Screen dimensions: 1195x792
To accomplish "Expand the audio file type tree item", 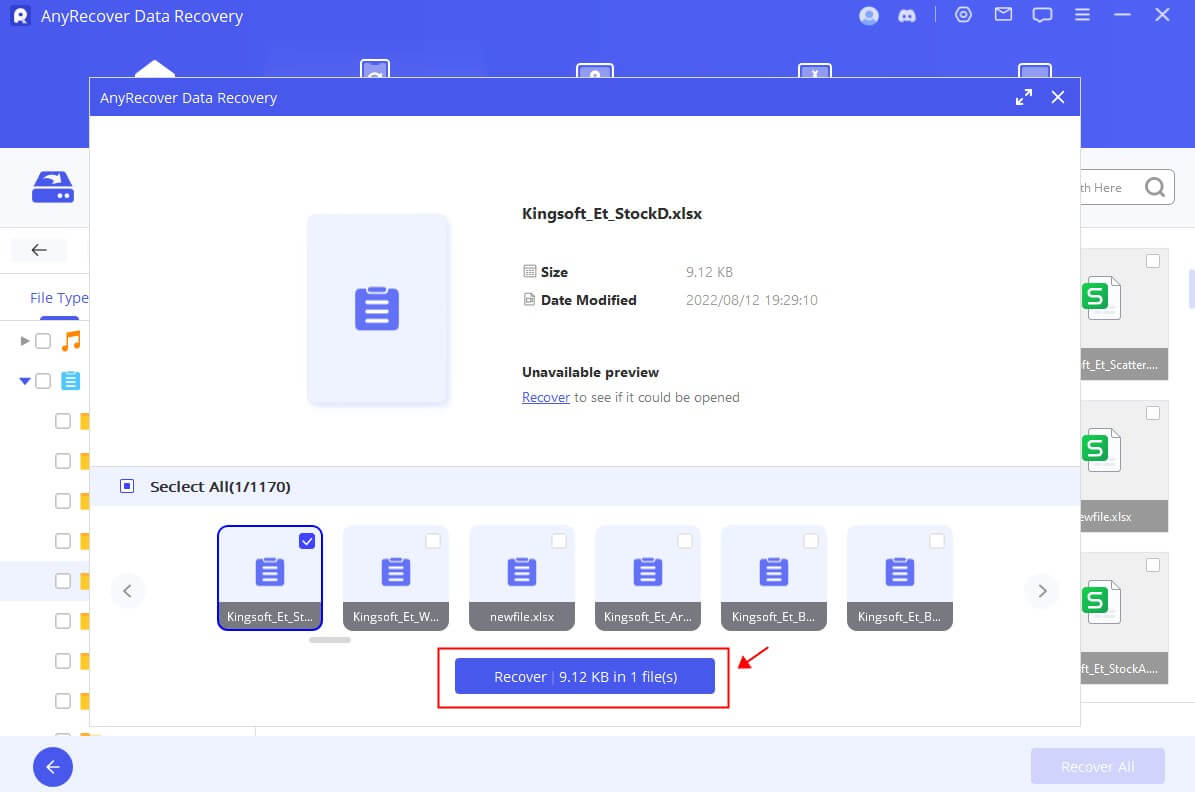I will pyautogui.click(x=24, y=340).
